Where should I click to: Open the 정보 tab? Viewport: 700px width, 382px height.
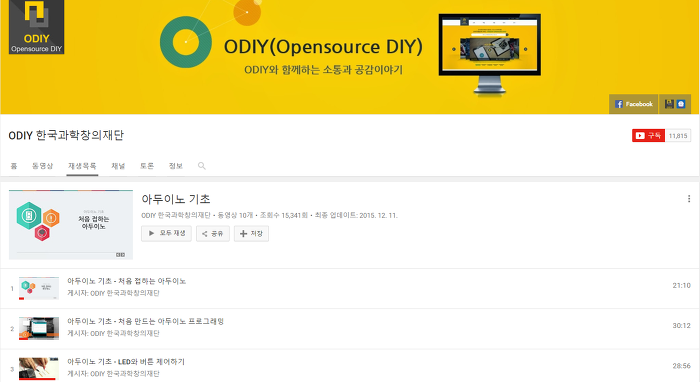click(176, 166)
